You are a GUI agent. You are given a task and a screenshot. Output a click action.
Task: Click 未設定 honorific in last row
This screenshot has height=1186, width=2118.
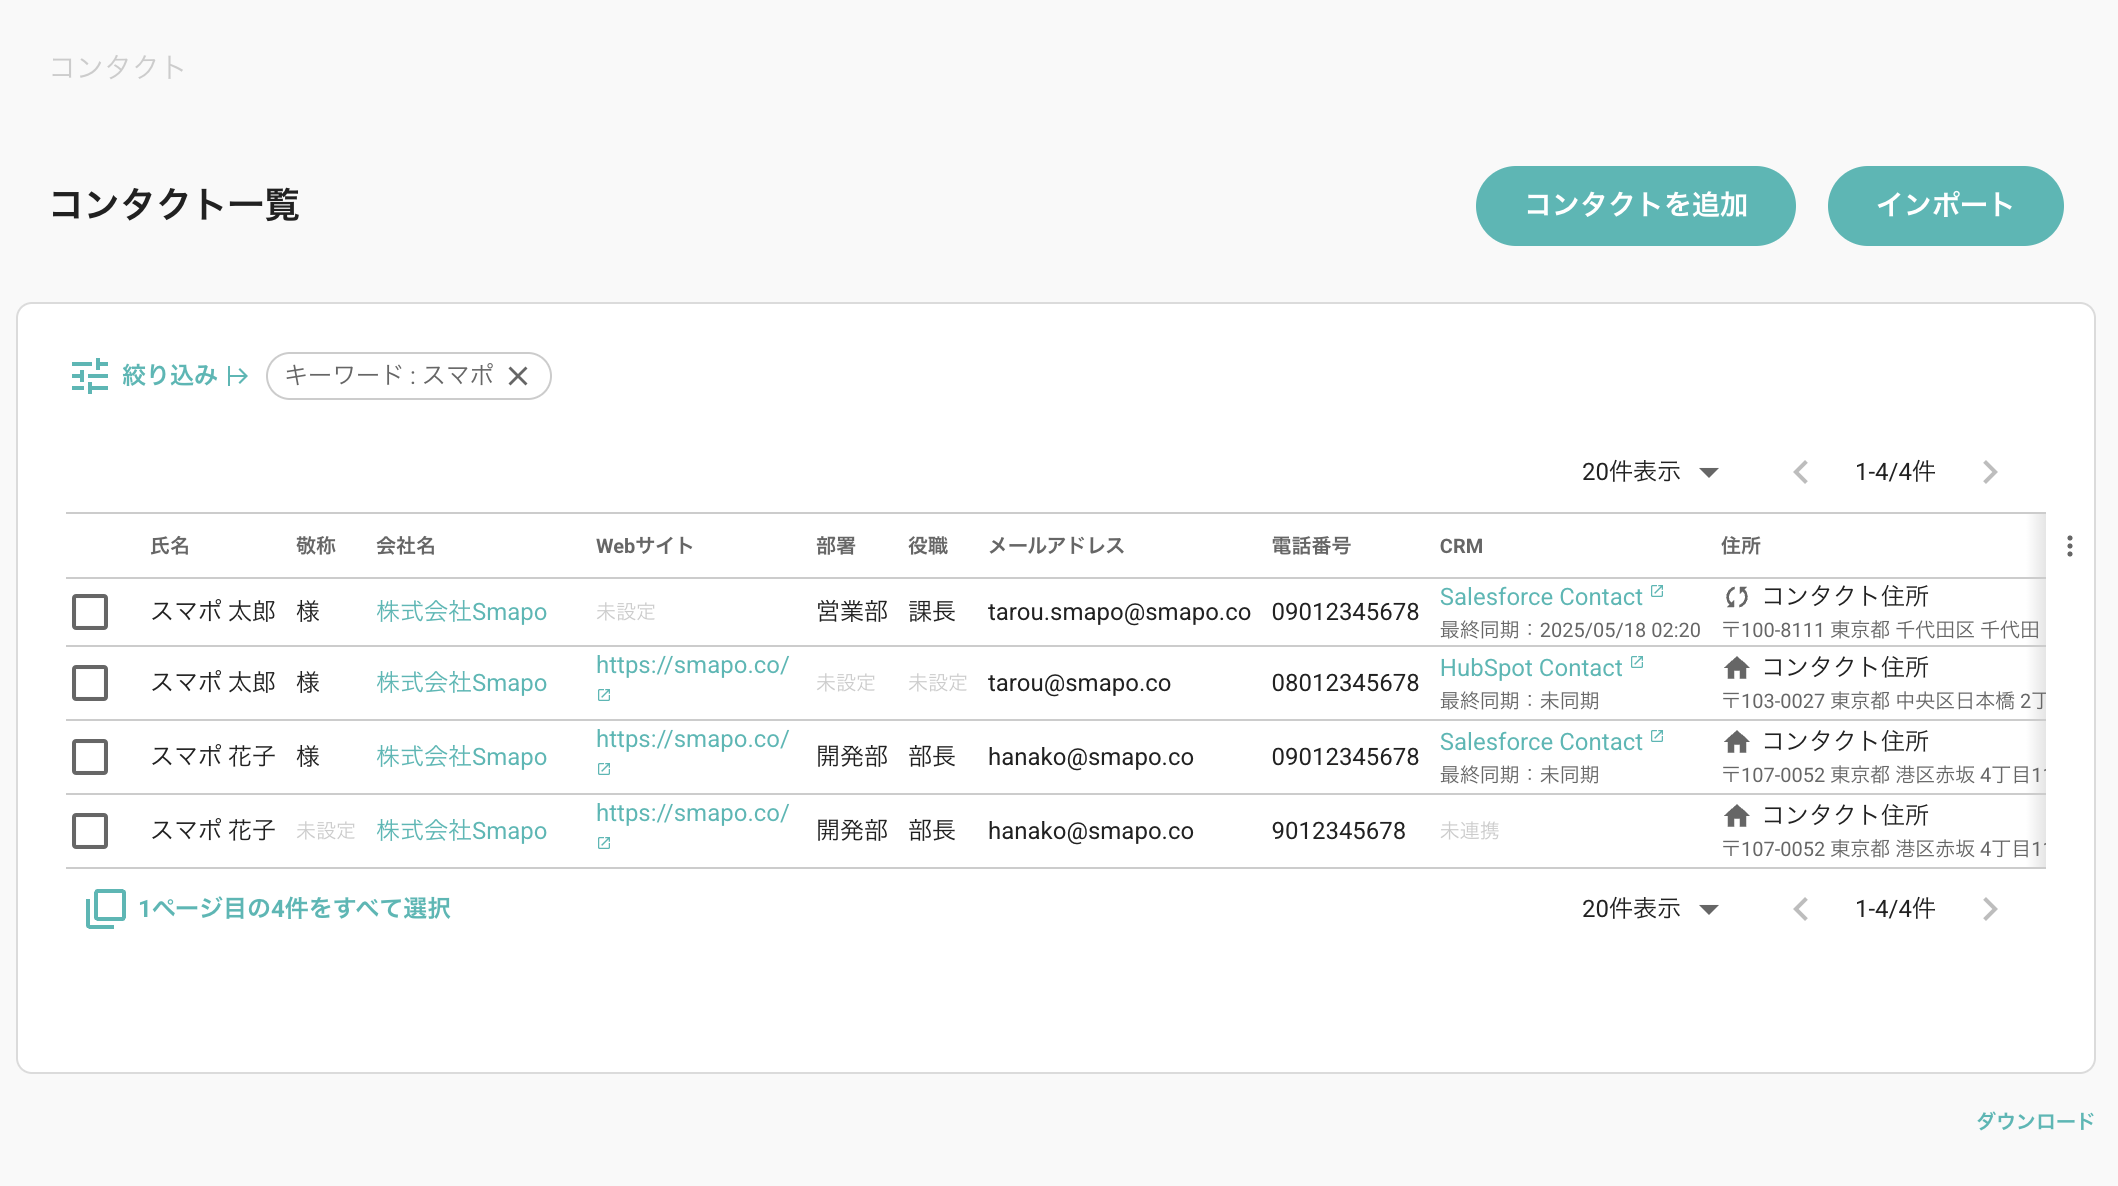[x=326, y=831]
